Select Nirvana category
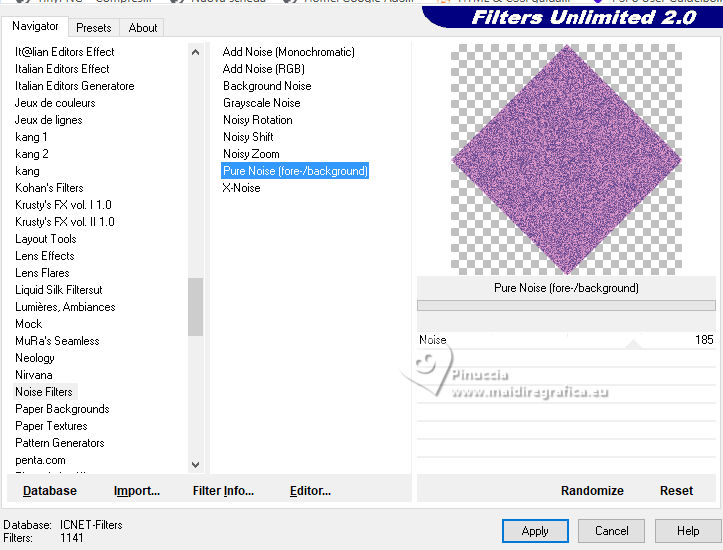This screenshot has width=723, height=550. pyautogui.click(x=34, y=375)
